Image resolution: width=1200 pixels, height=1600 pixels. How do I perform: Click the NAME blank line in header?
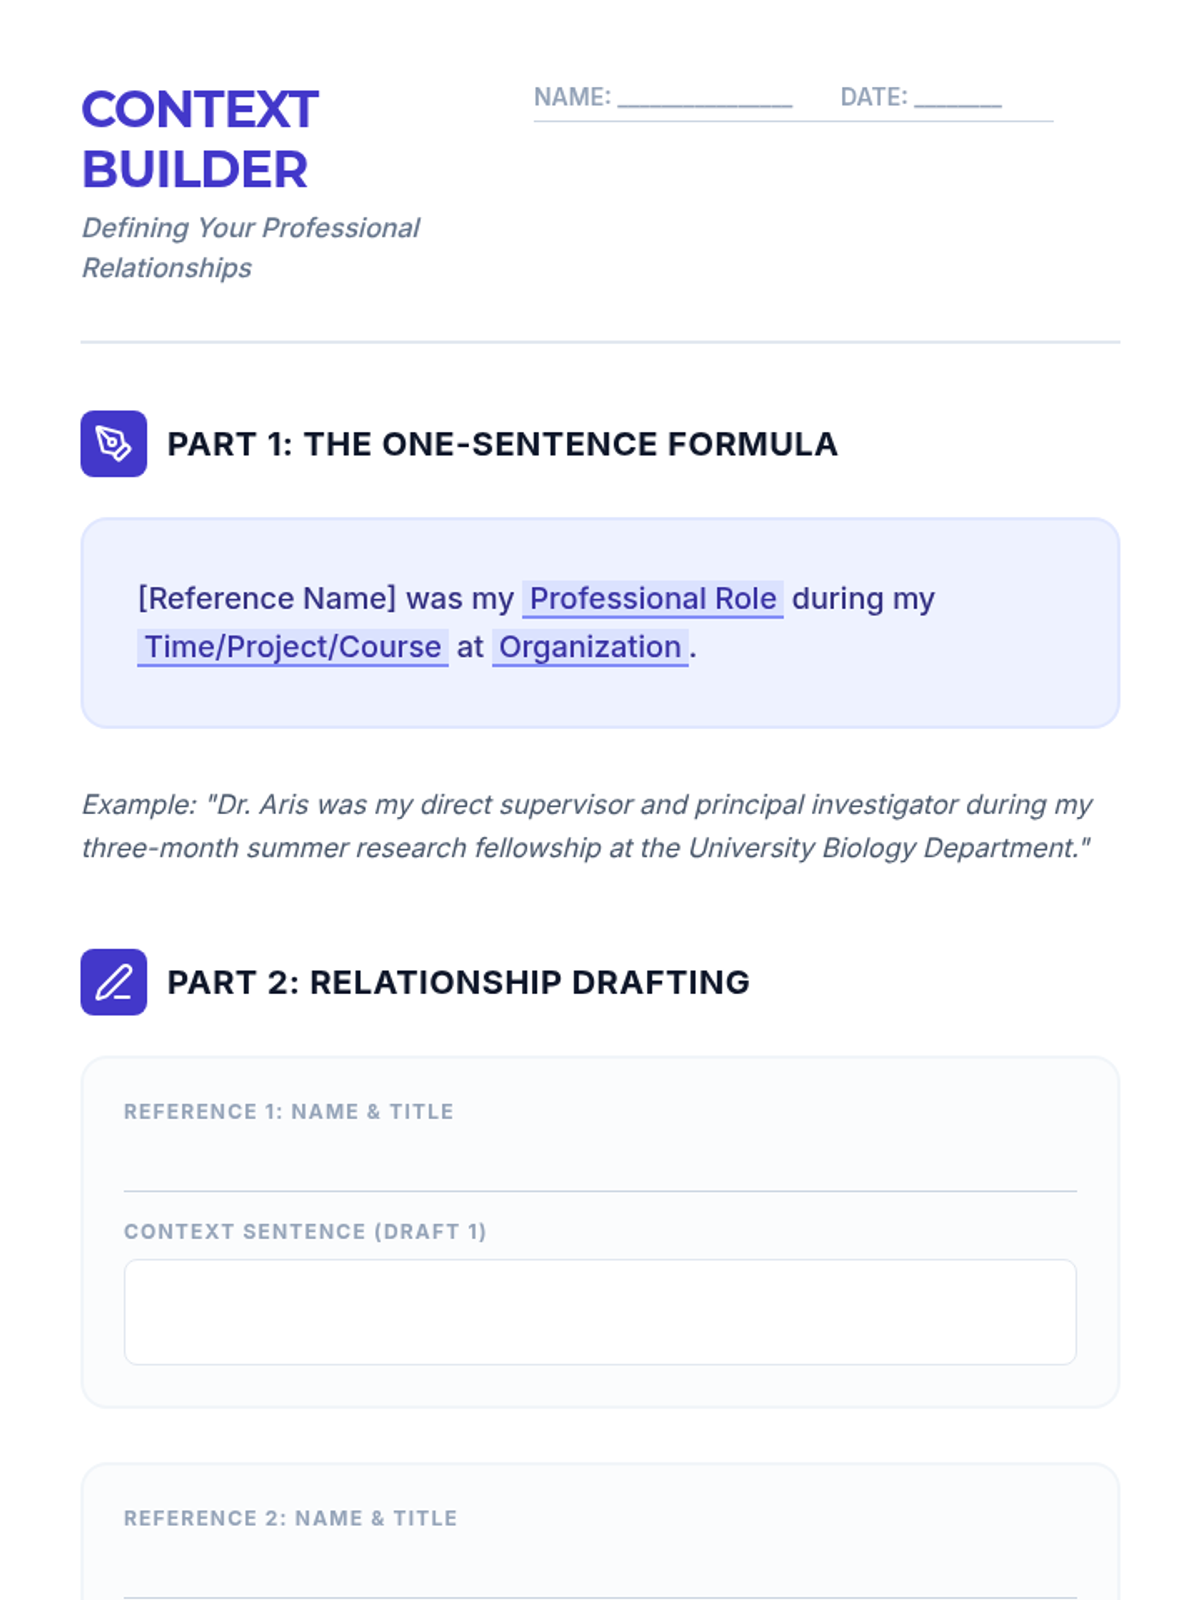click(705, 98)
